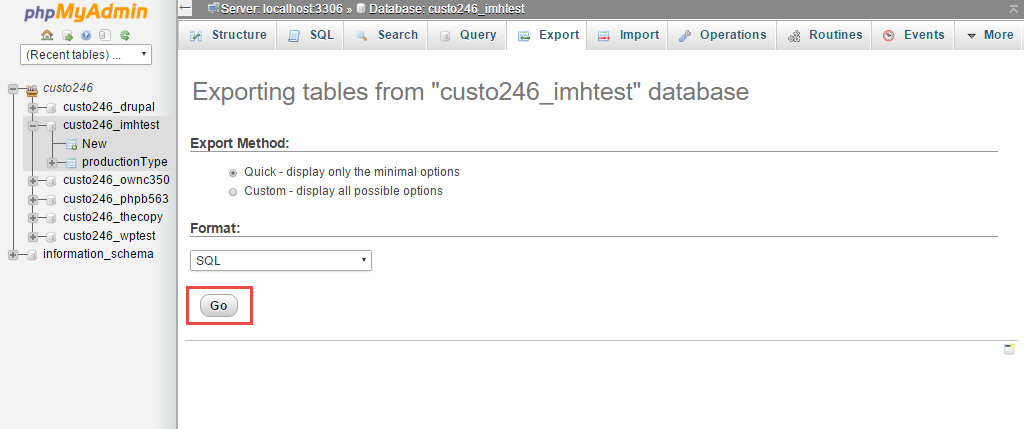Click the New table icon under custo246_imhtest
Image resolution: width=1024 pixels, height=429 pixels.
[72, 144]
